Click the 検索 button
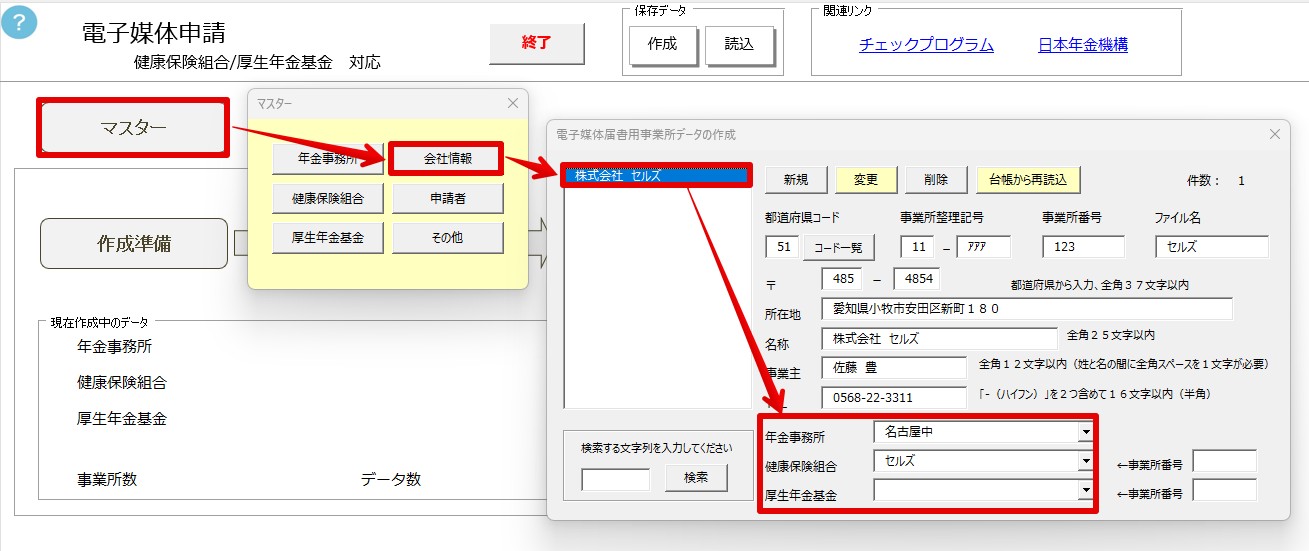1309x551 pixels. tap(696, 478)
